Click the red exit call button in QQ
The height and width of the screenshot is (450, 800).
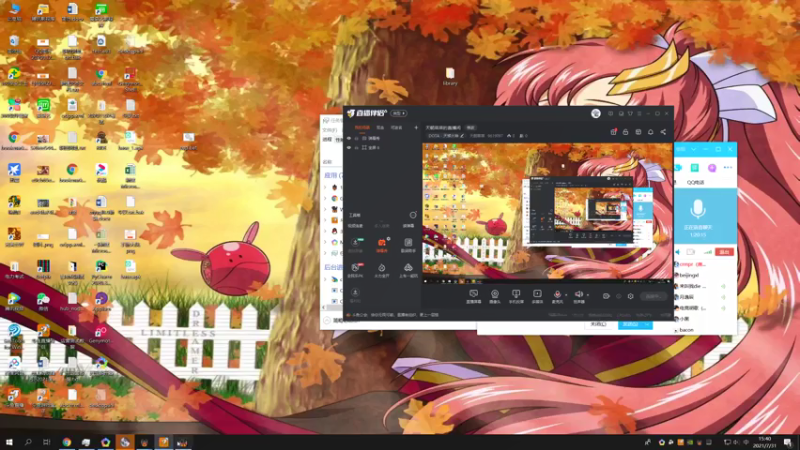click(724, 252)
